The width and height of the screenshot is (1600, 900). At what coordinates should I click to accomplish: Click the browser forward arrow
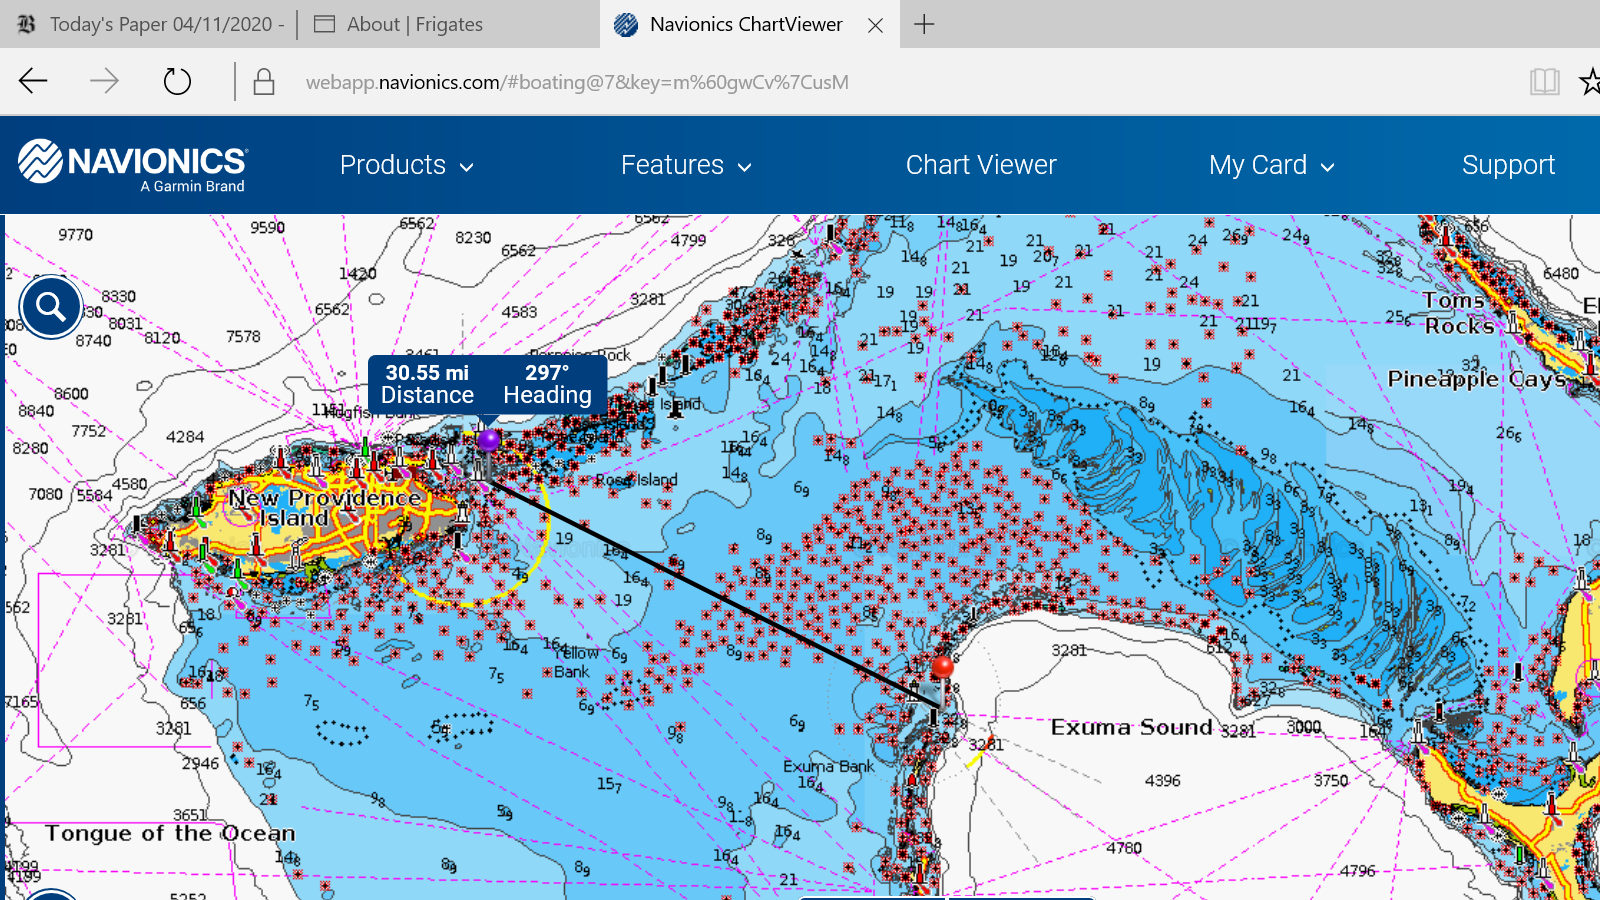click(x=104, y=81)
